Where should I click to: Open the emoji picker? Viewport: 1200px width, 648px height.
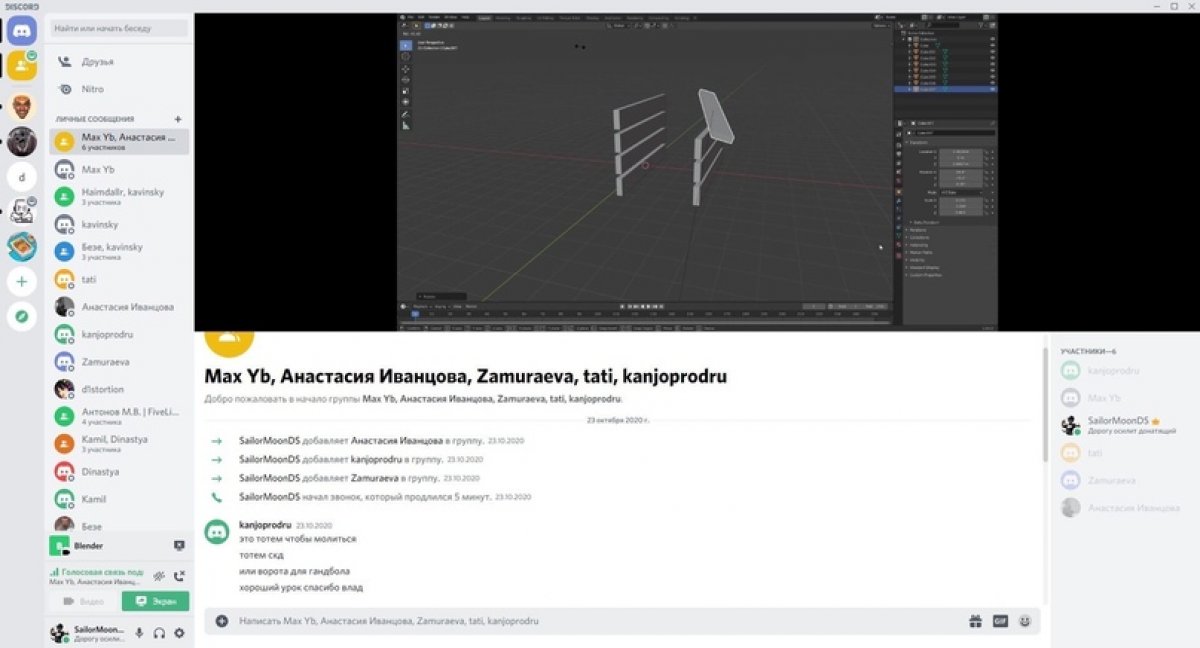tap(1025, 621)
